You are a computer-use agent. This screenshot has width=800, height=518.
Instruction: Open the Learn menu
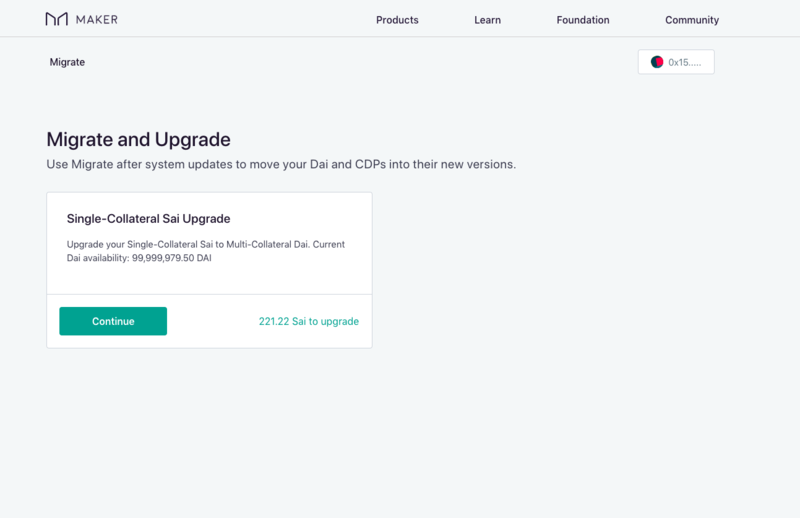(x=487, y=20)
